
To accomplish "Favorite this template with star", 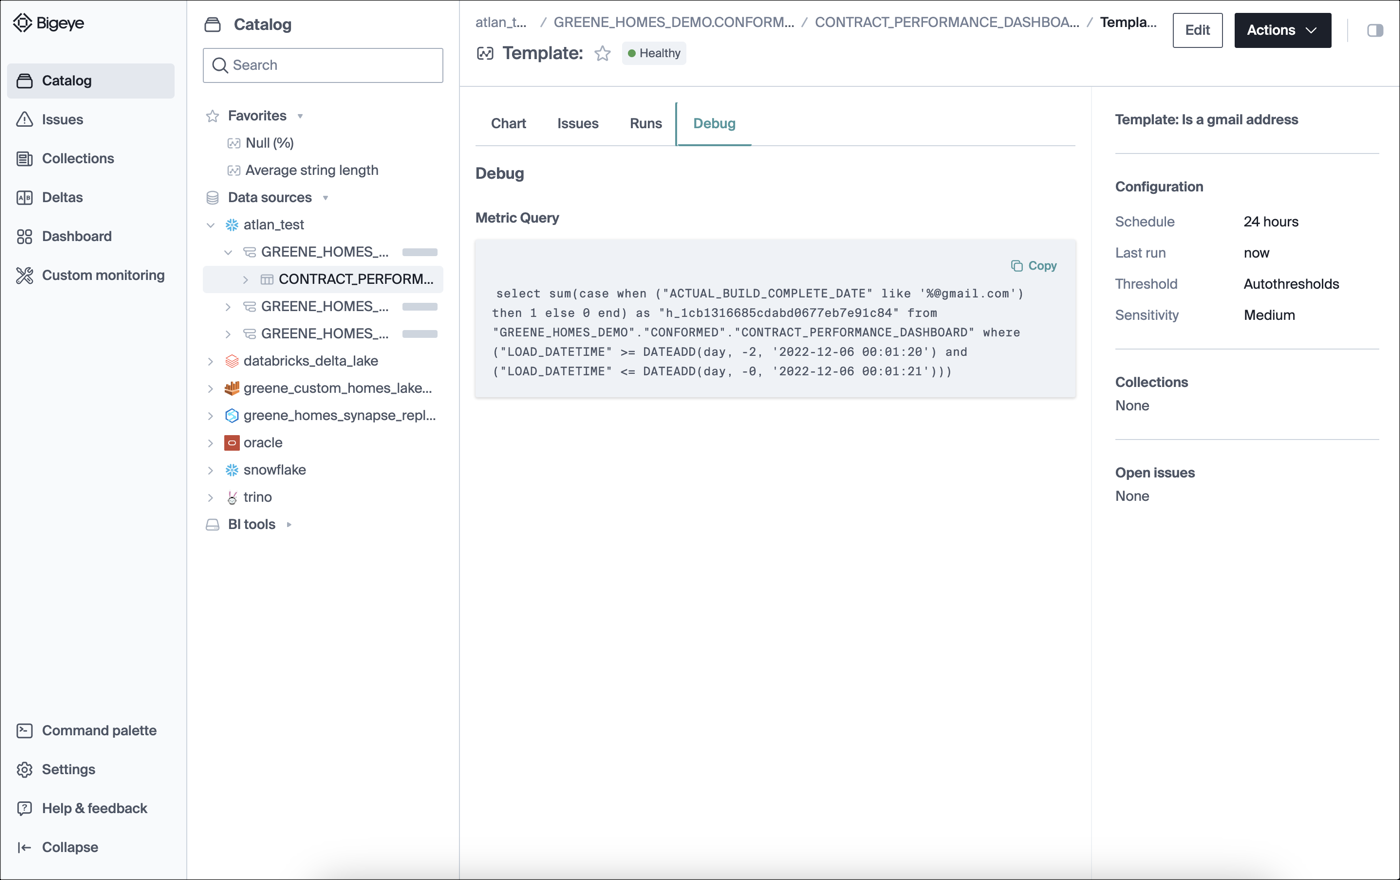I will tap(602, 54).
